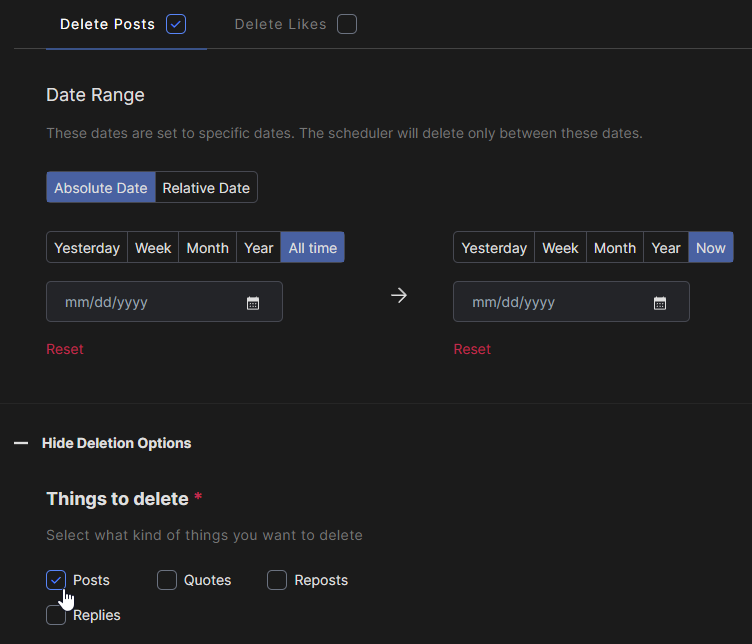Check the Quotes checkbox
Viewport: 752px width, 644px height.
(167, 580)
